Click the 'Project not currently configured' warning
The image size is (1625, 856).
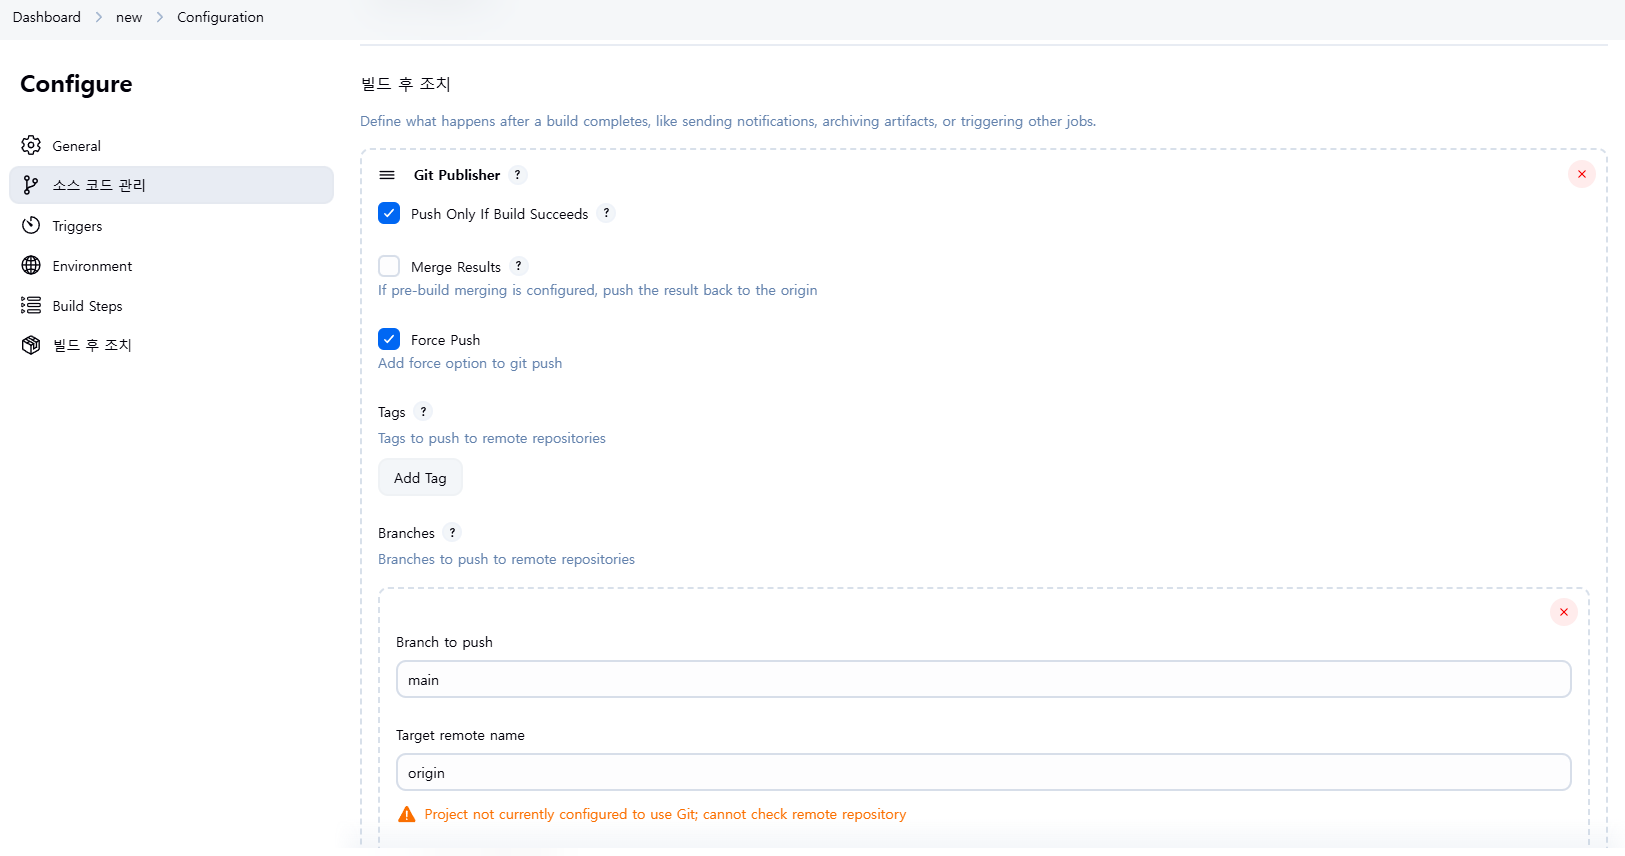[x=665, y=814]
